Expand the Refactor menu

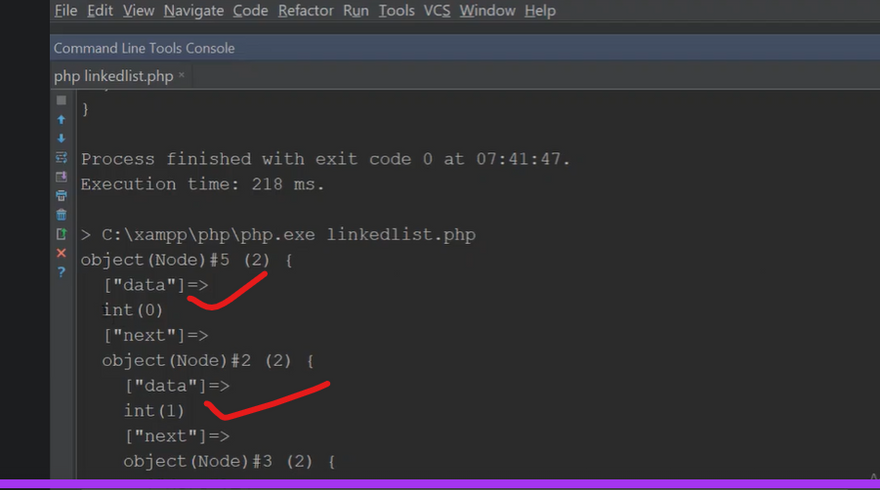pyautogui.click(x=306, y=11)
